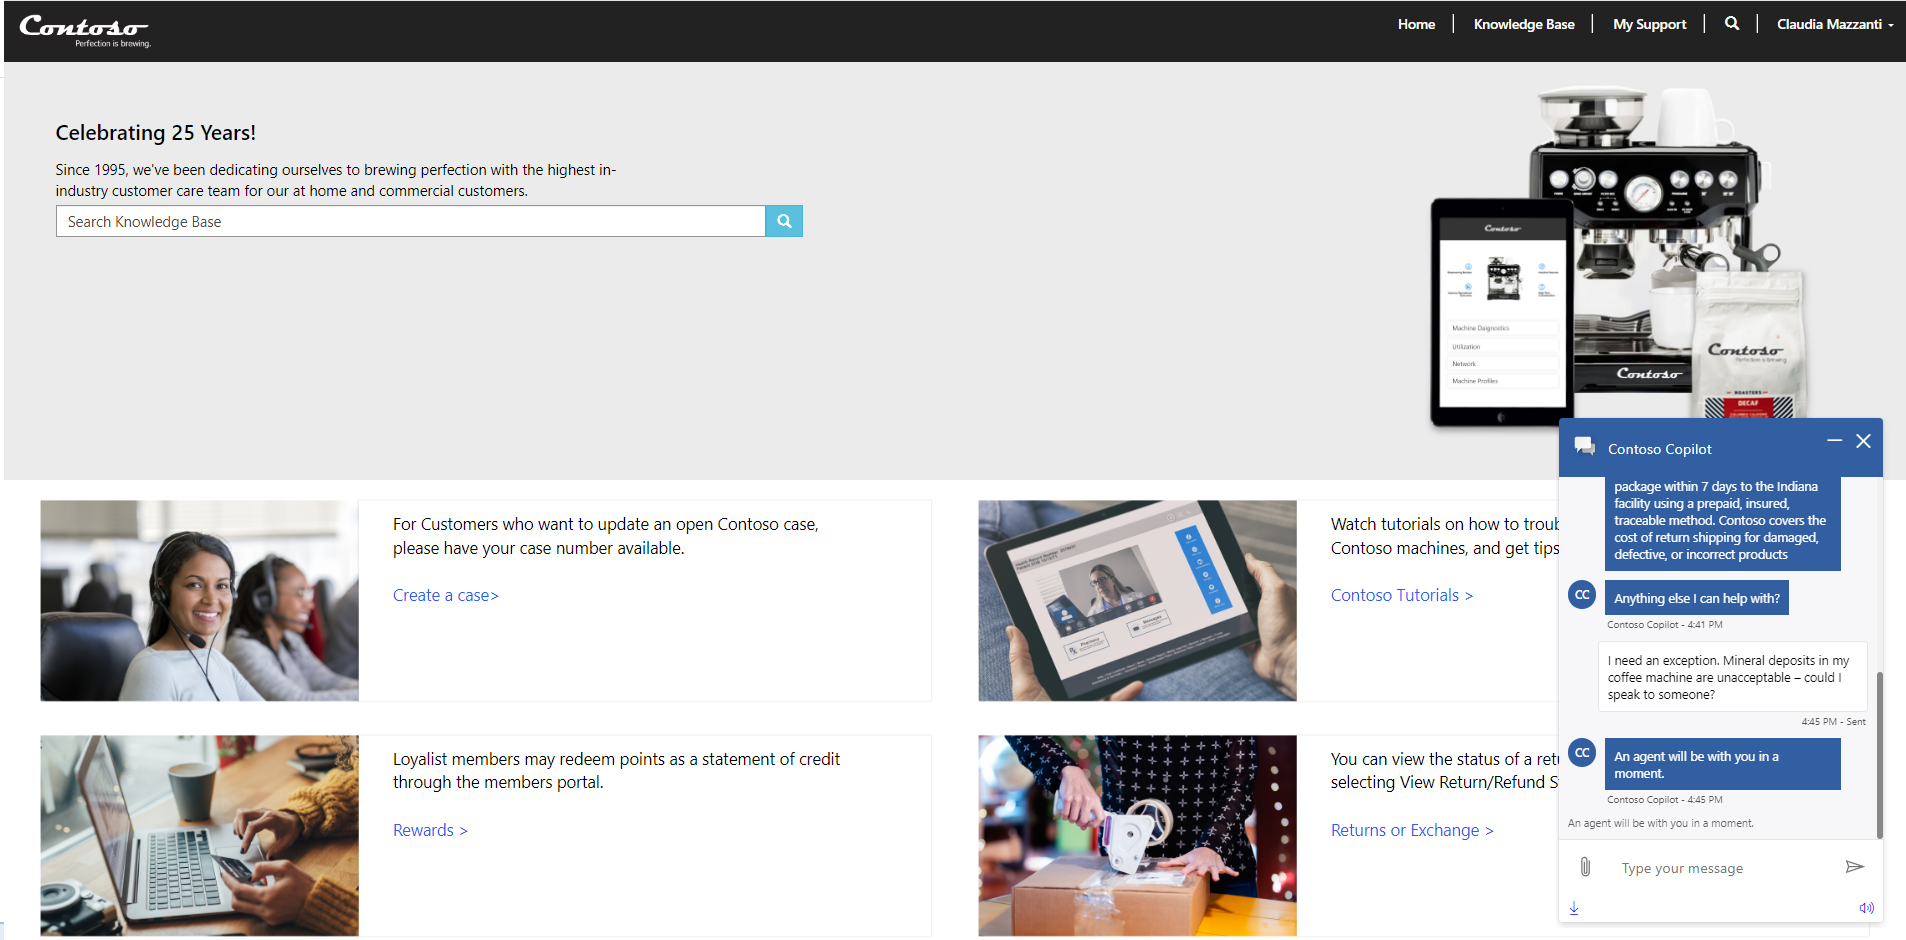Click the Returns or Exchange link

pyautogui.click(x=1412, y=829)
